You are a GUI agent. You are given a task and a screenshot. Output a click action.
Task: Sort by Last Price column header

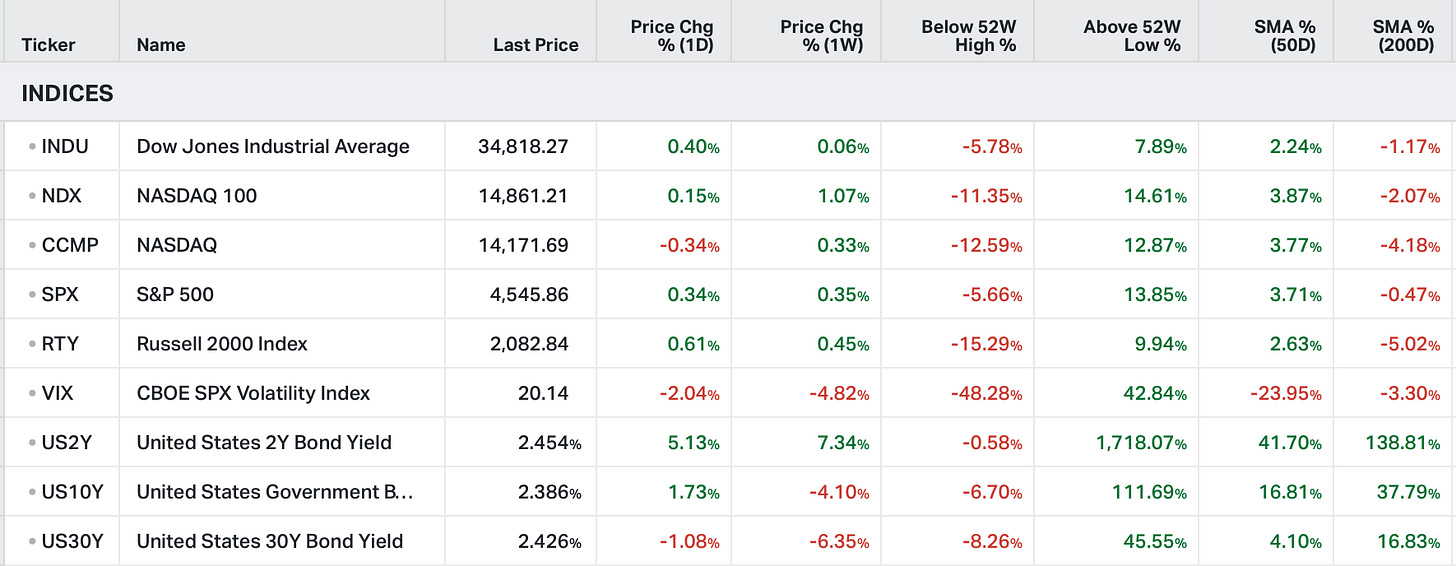[x=536, y=45]
